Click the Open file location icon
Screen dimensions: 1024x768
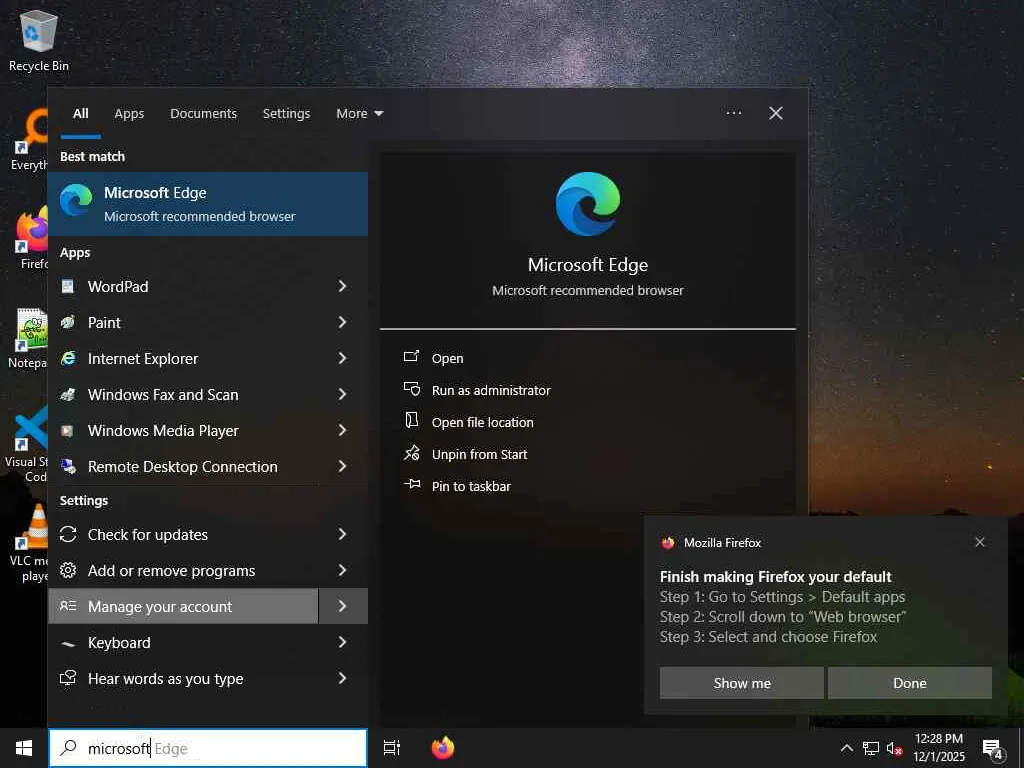click(411, 420)
